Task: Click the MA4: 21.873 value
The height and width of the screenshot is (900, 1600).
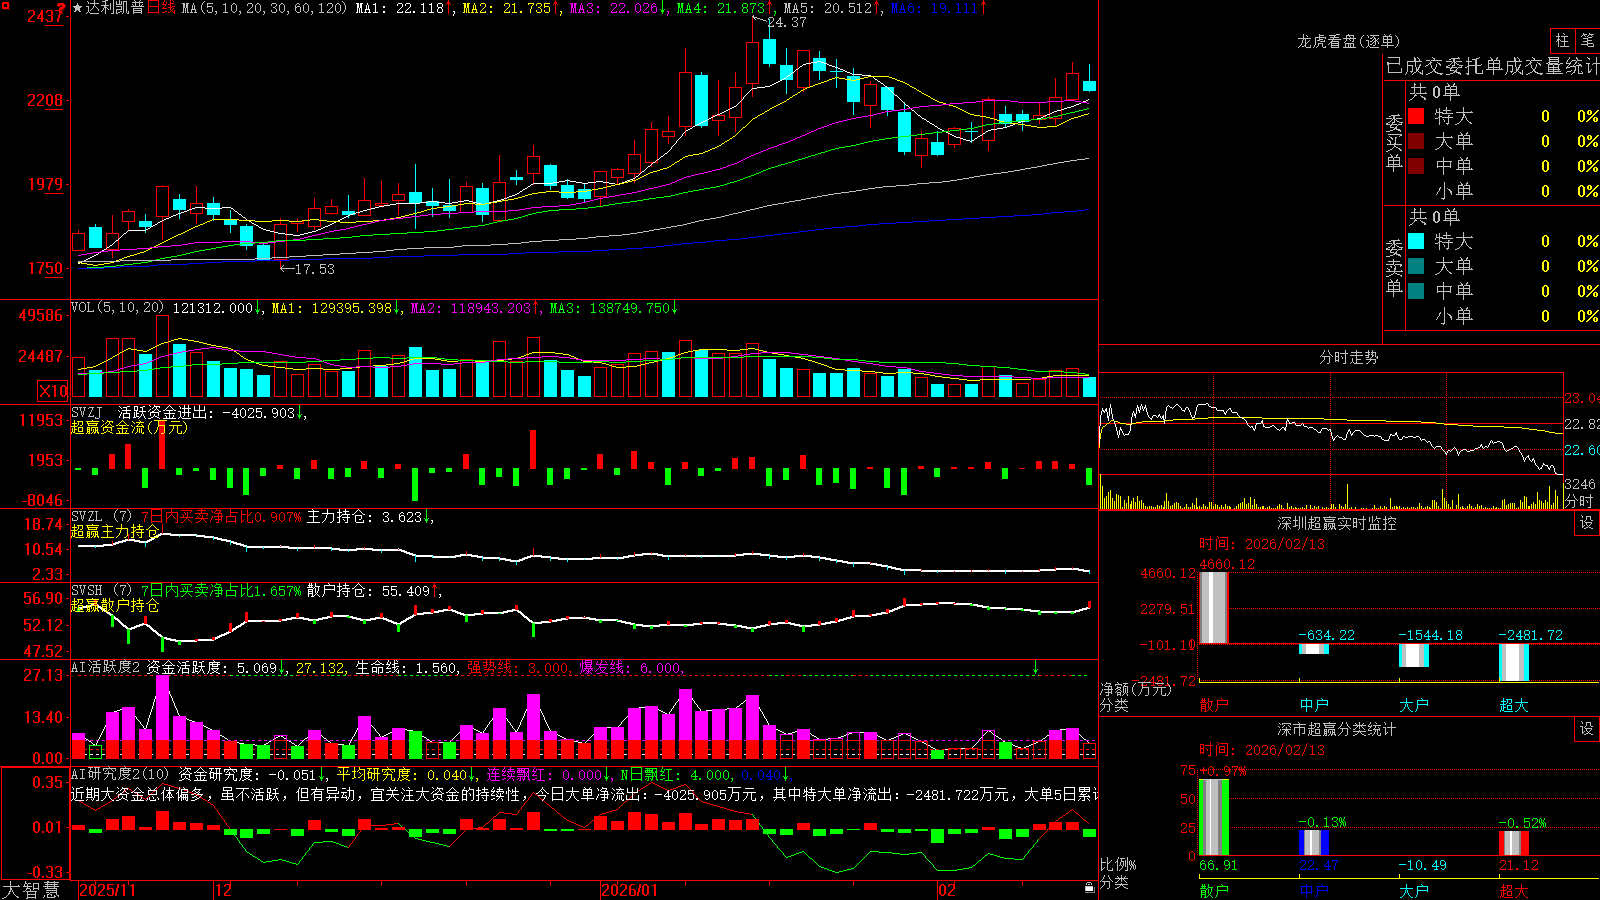Action: 721,8
